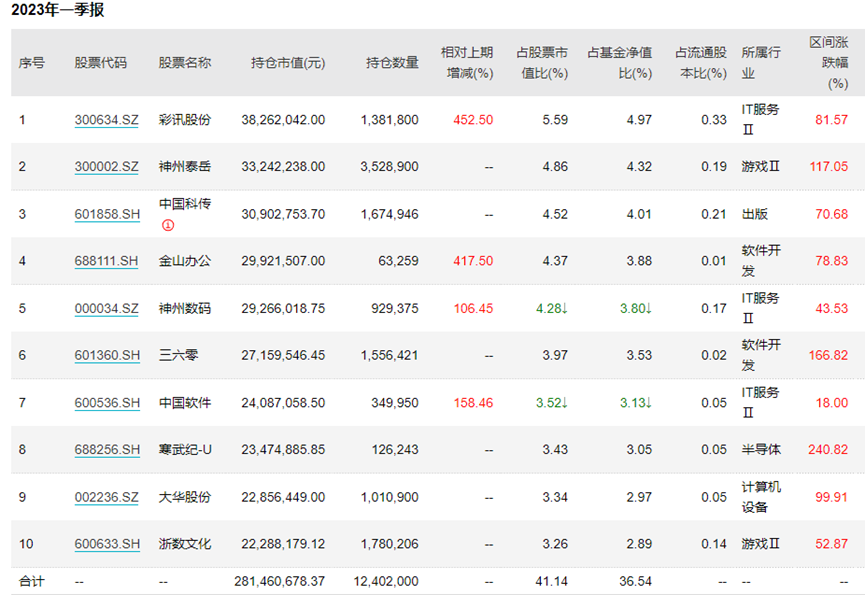Click the 股票名称 column header
Image resolution: width=865 pixels, height=595 pixels.
[x=185, y=63]
